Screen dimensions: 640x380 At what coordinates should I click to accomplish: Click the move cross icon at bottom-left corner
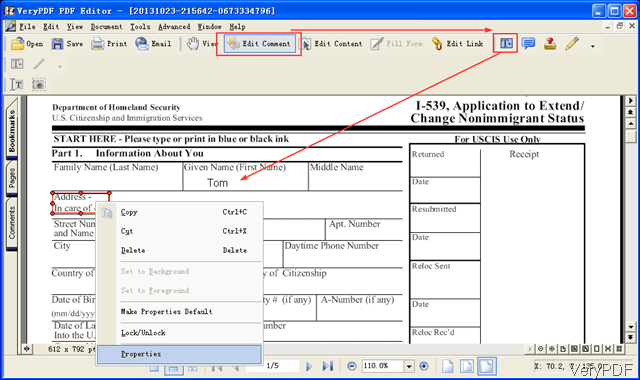pyautogui.click(x=27, y=349)
